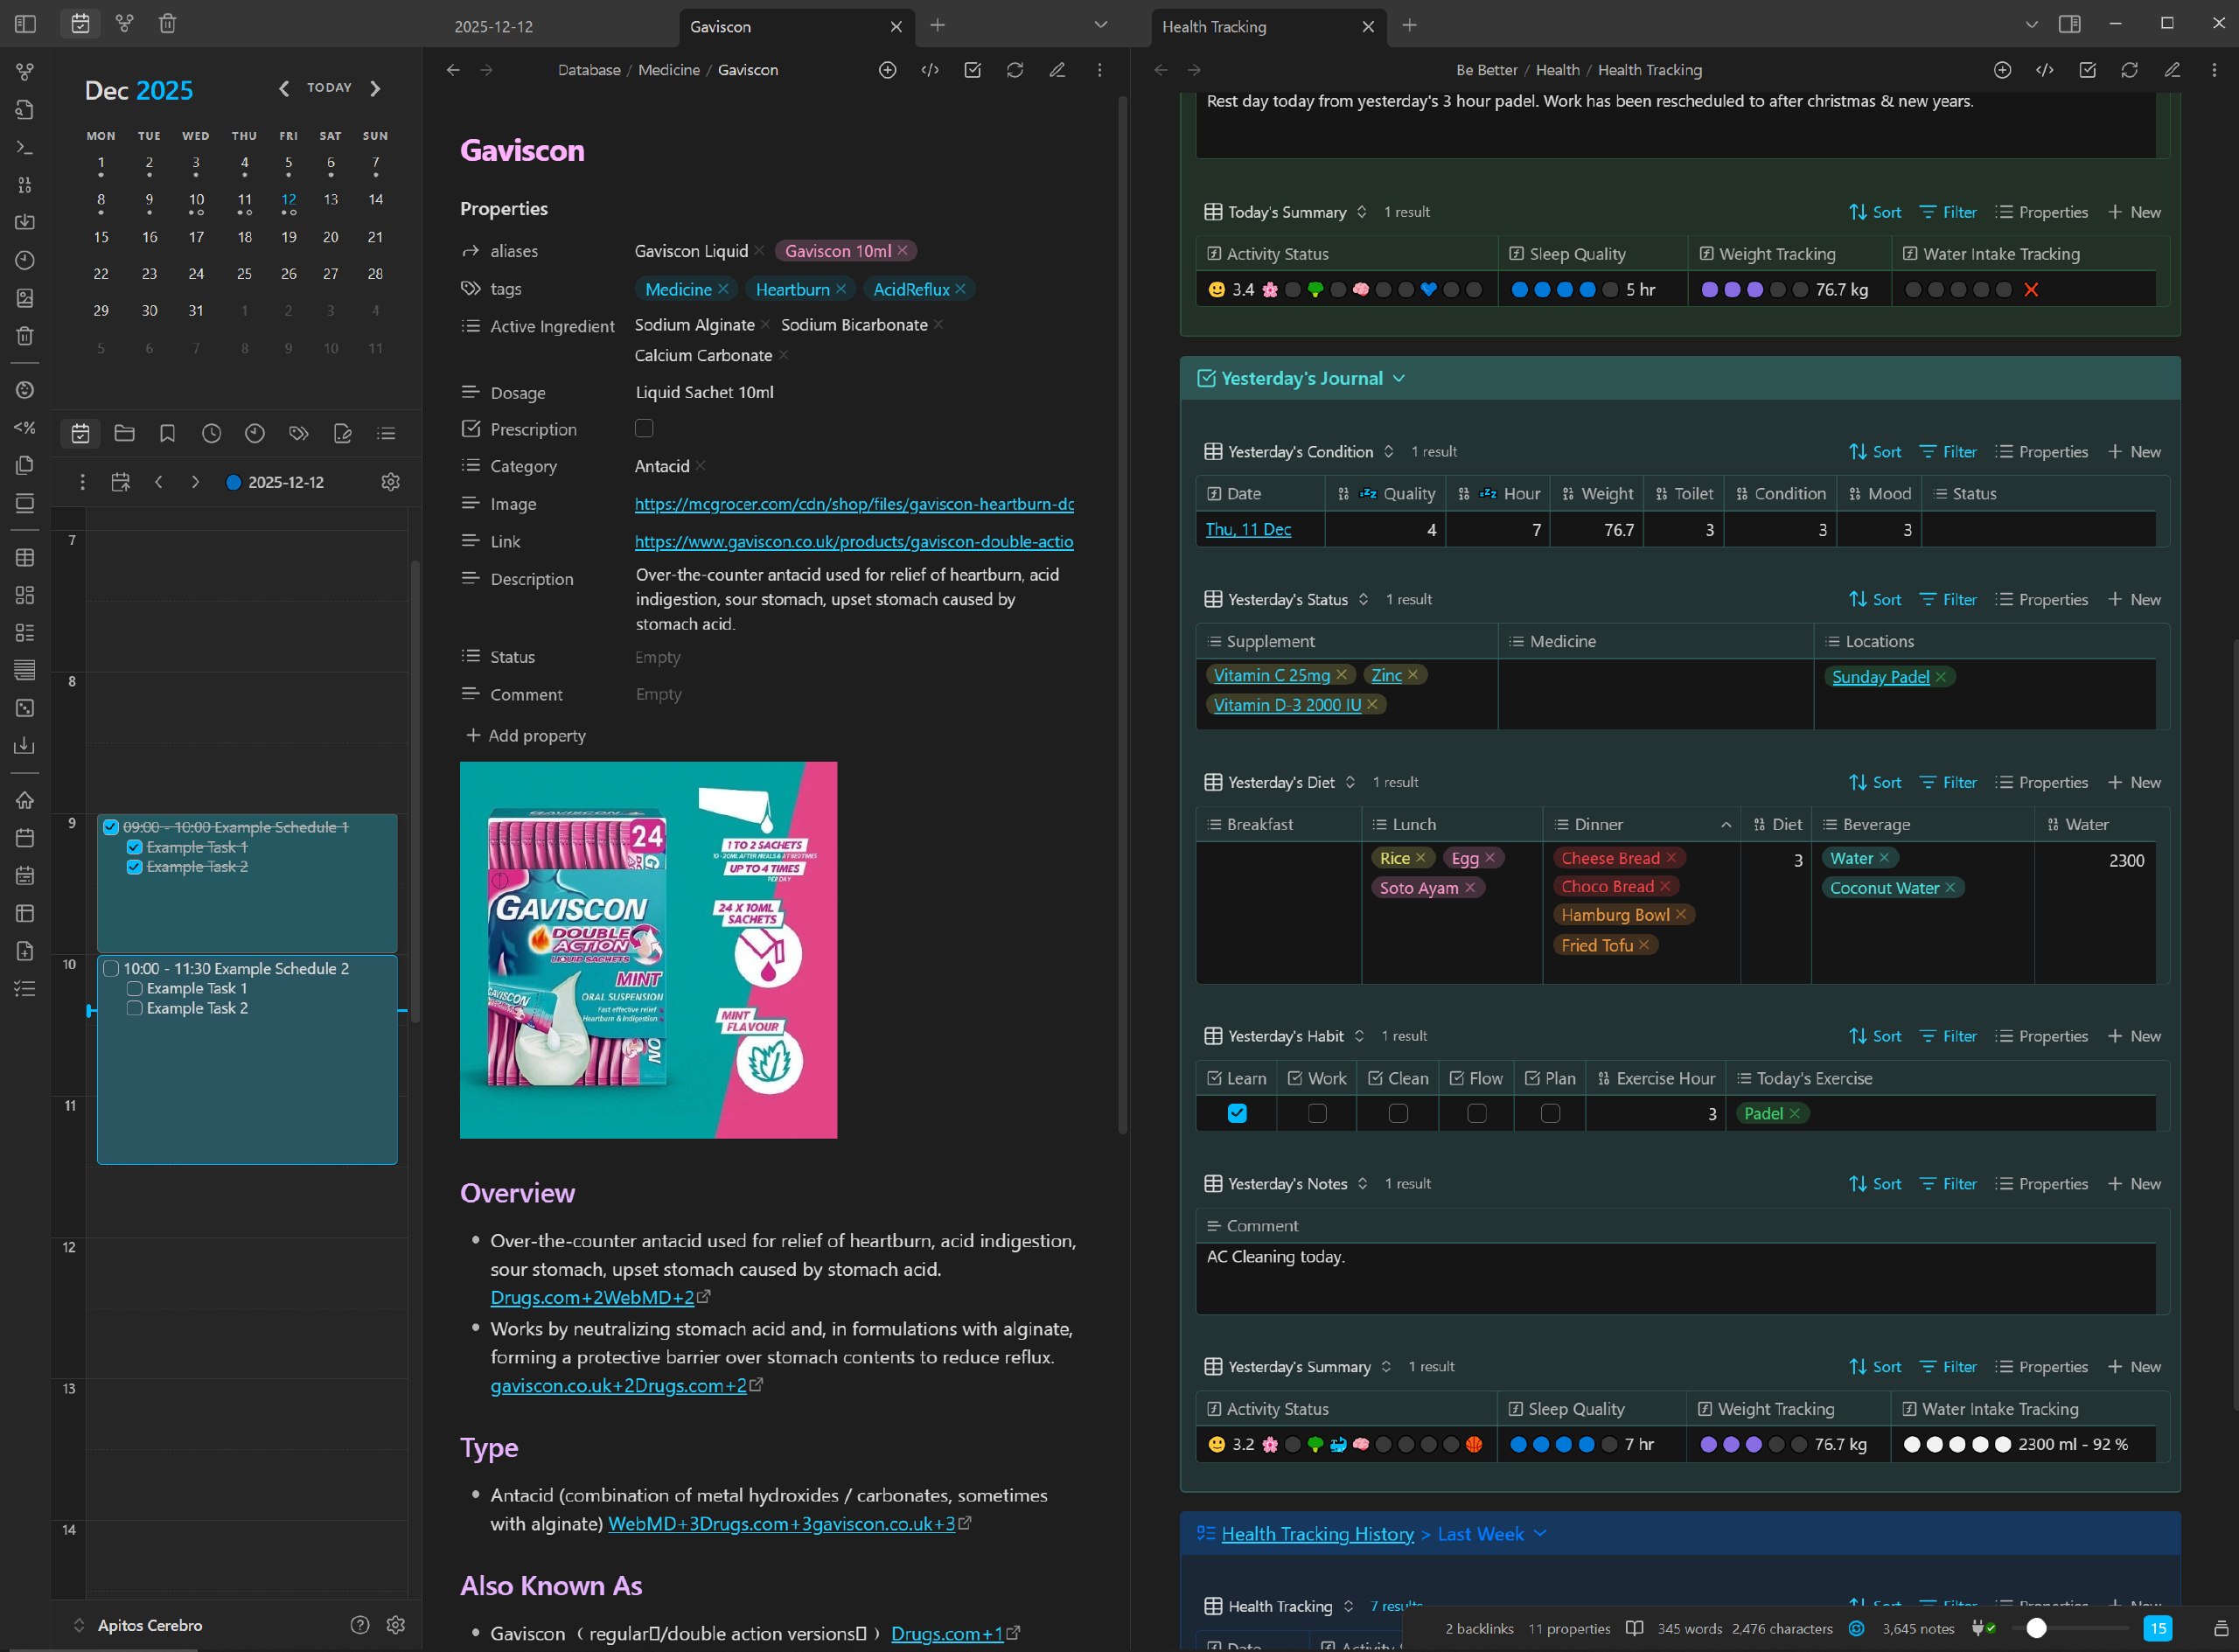Image resolution: width=2239 pixels, height=1652 pixels.
Task: Open more options in the Health Tracking pane header
Action: pos(2214,70)
